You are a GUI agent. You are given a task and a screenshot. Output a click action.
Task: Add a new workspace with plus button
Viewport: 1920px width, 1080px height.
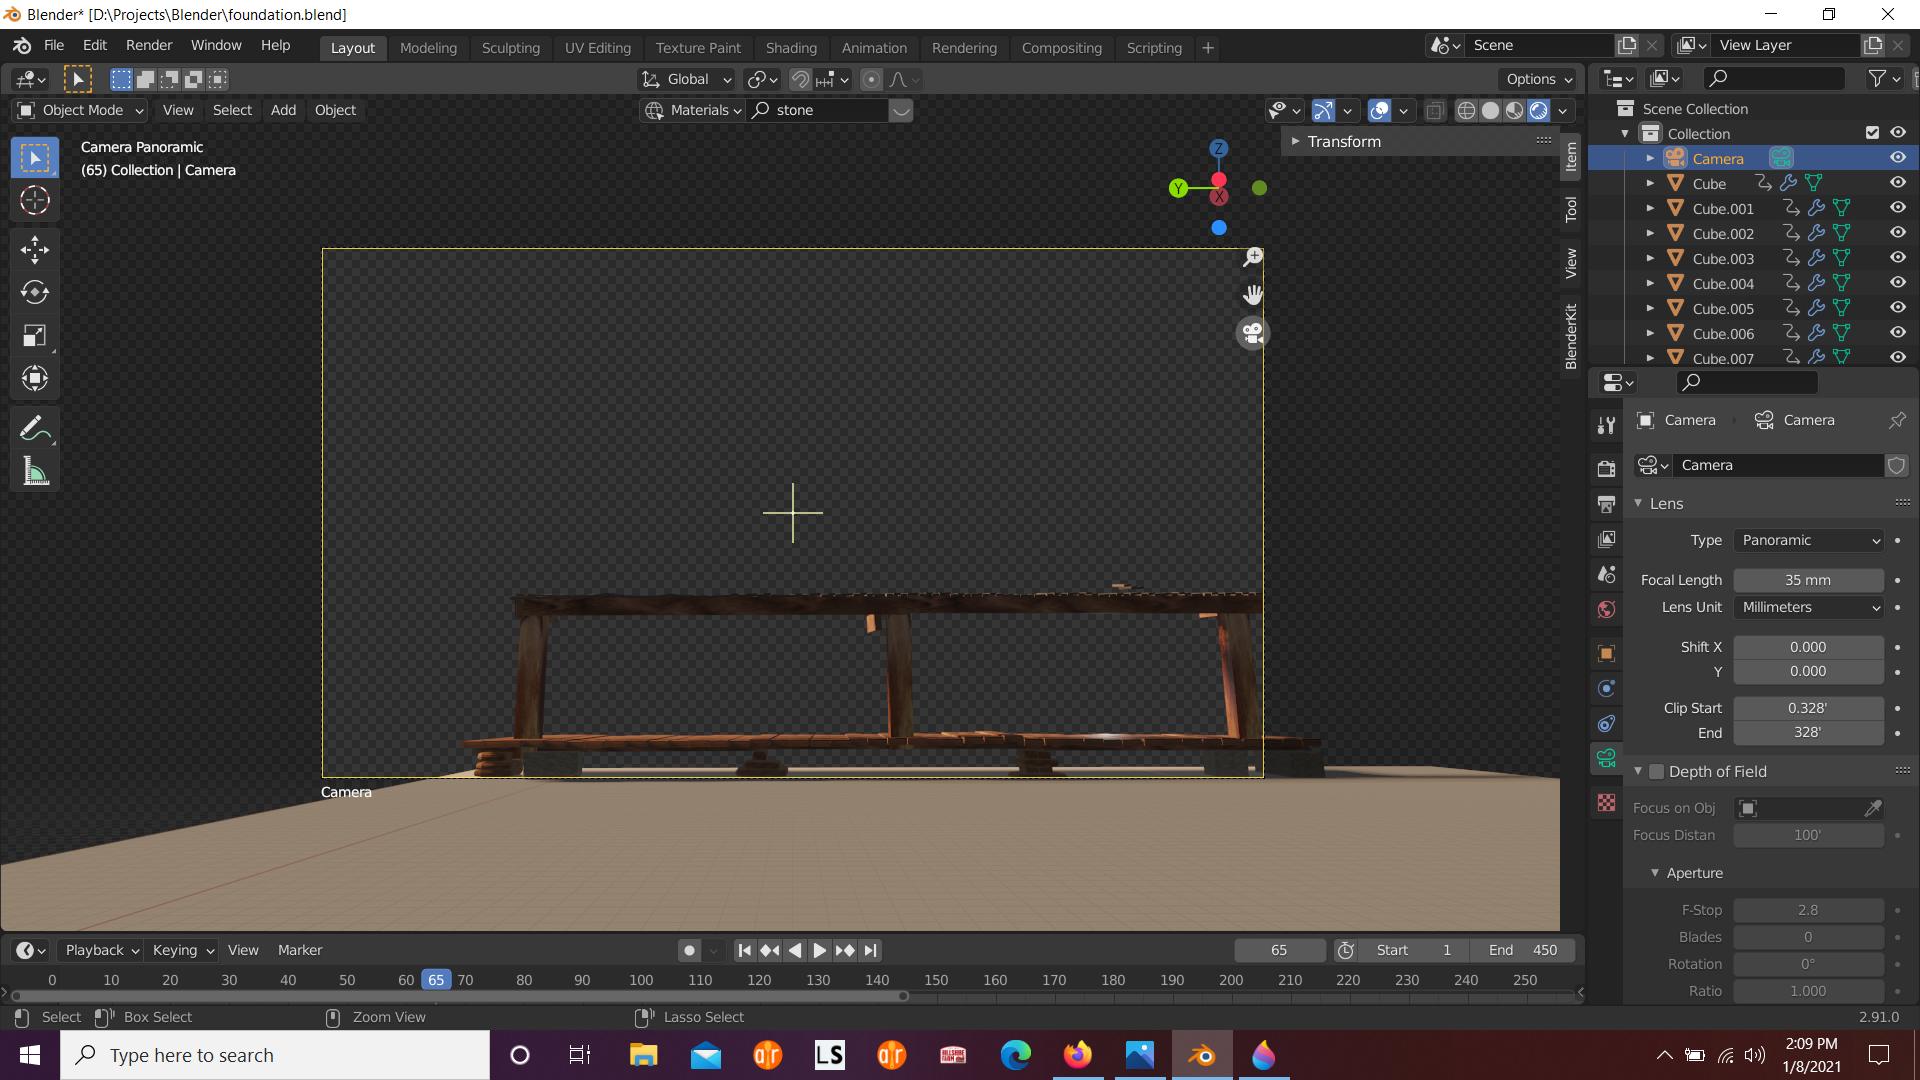1207,48
